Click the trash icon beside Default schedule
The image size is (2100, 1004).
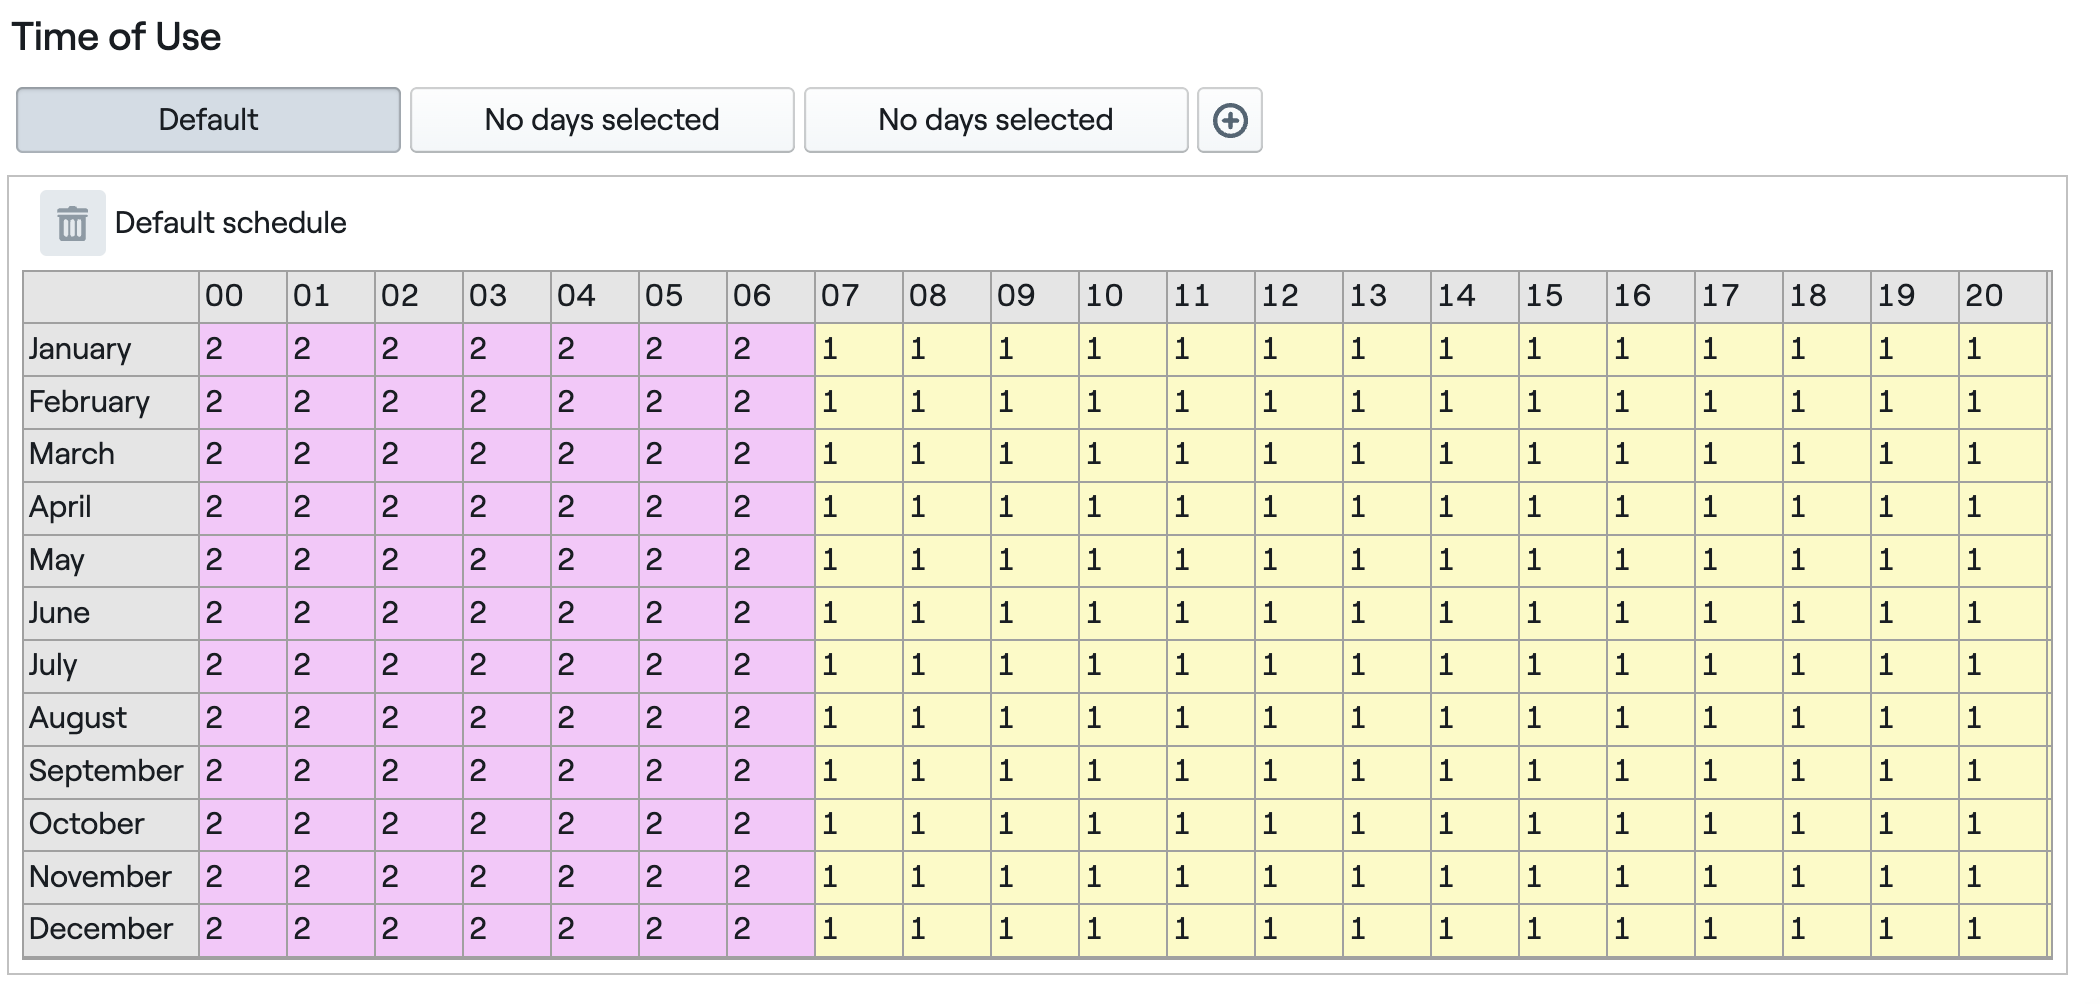tap(72, 223)
